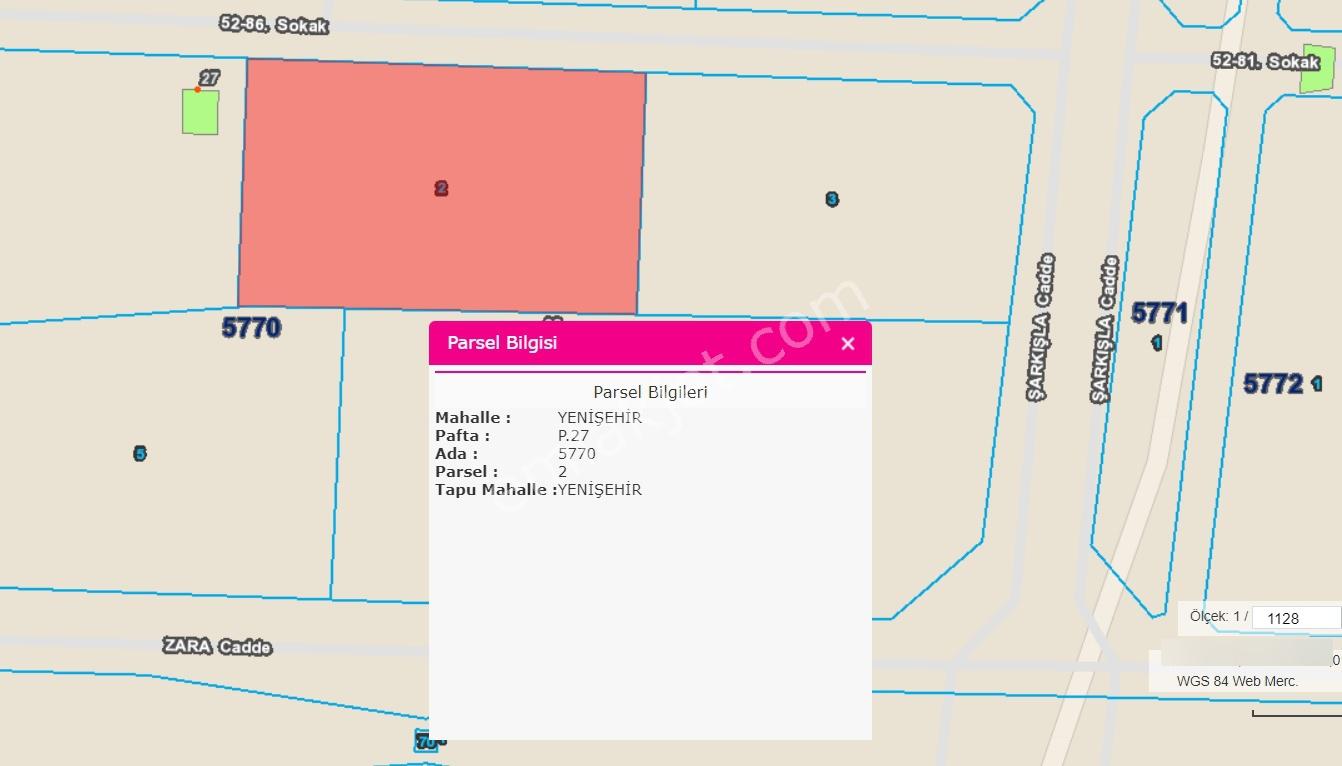Click the 52-86. Sokak street label
The image size is (1342, 766).
pos(274,25)
